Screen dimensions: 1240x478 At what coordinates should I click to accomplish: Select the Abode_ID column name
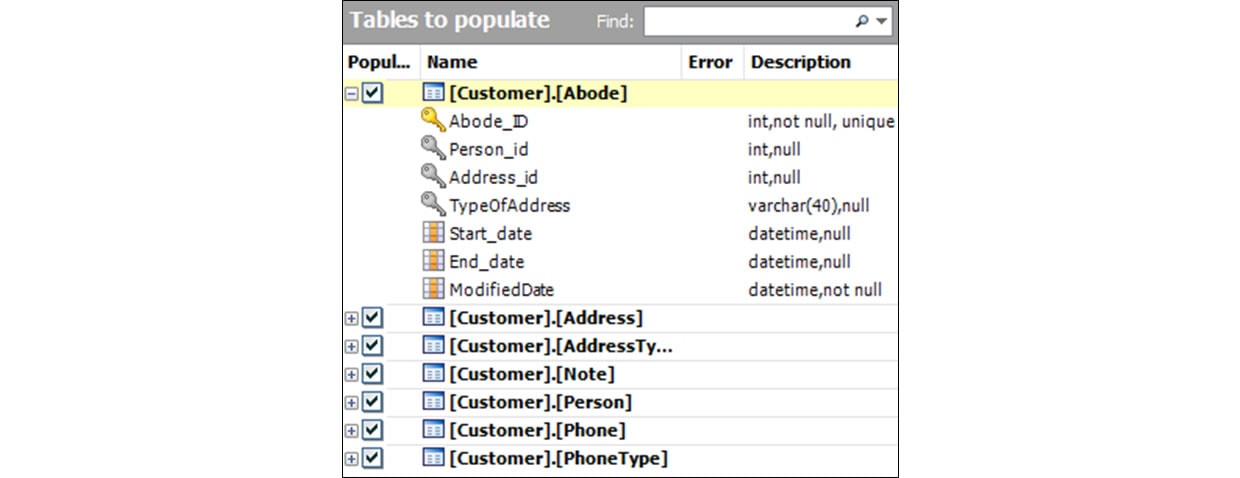[489, 121]
